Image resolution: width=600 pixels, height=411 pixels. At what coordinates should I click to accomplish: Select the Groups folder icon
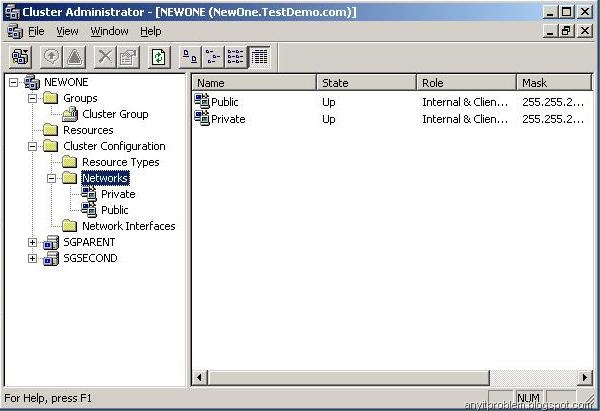(x=51, y=98)
